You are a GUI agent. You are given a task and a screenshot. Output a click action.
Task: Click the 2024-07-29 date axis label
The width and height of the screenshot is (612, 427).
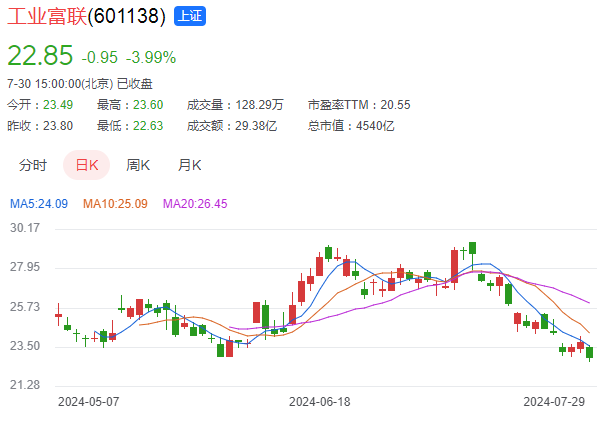coord(554,402)
